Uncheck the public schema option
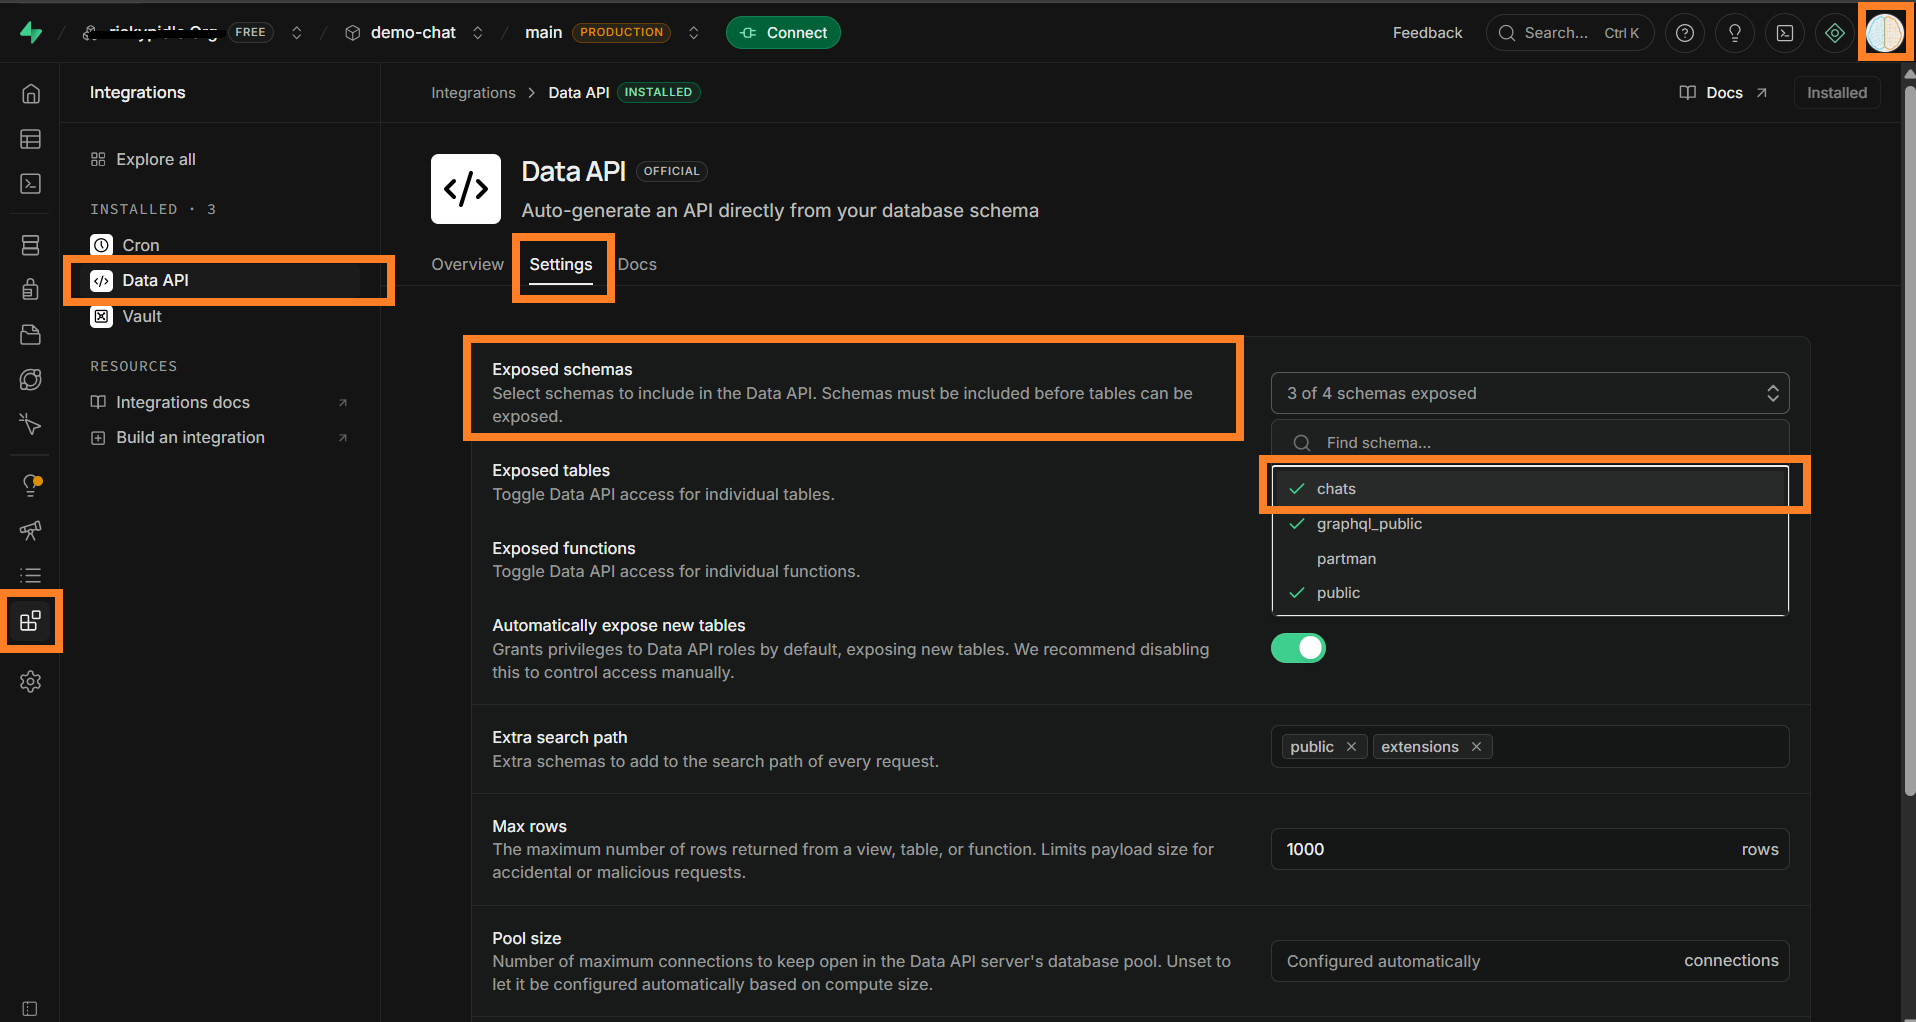1916x1022 pixels. tap(1530, 593)
